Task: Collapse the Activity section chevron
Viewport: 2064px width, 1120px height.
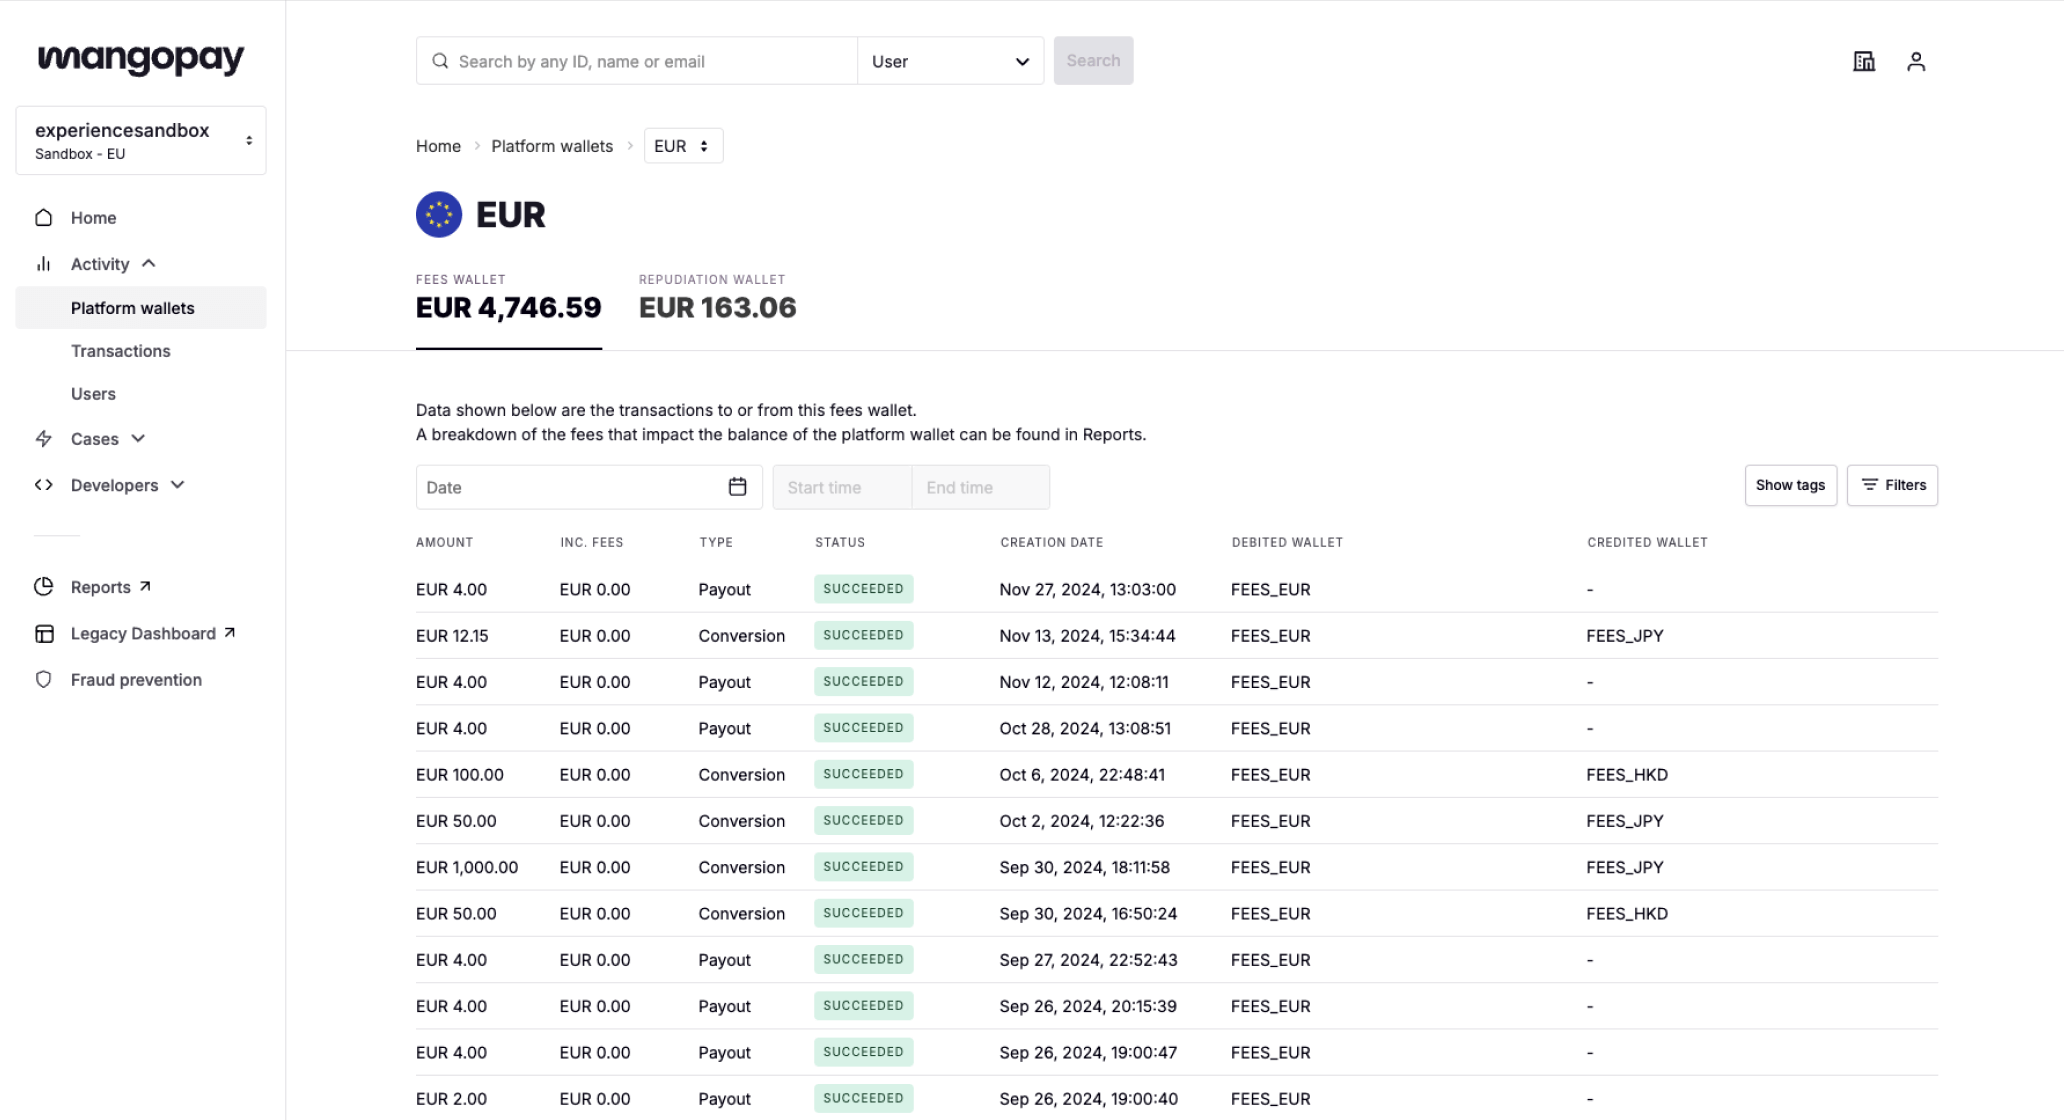Action: point(149,263)
